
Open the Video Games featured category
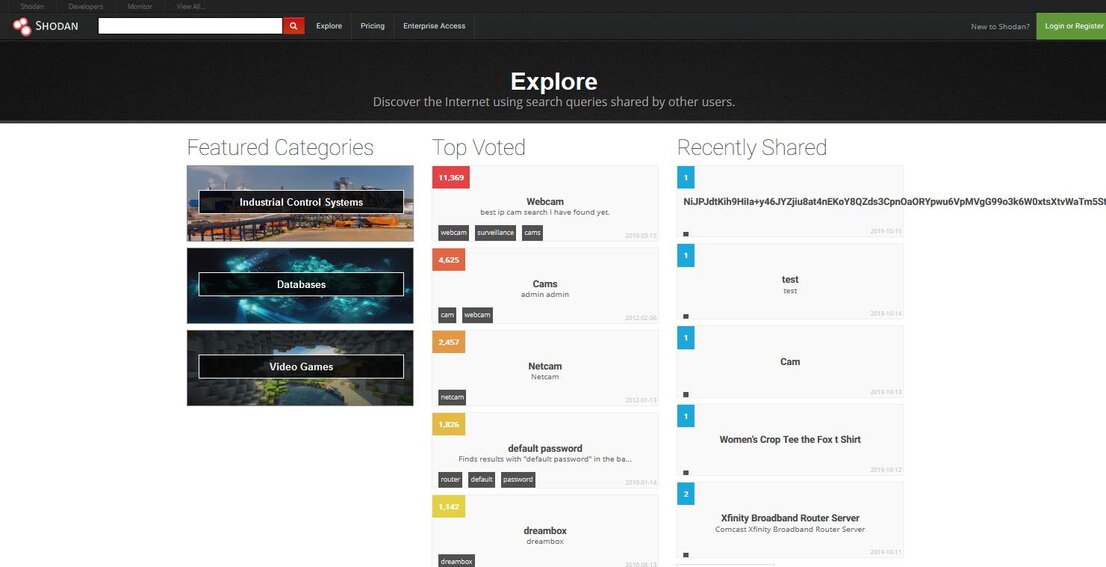[x=300, y=367]
